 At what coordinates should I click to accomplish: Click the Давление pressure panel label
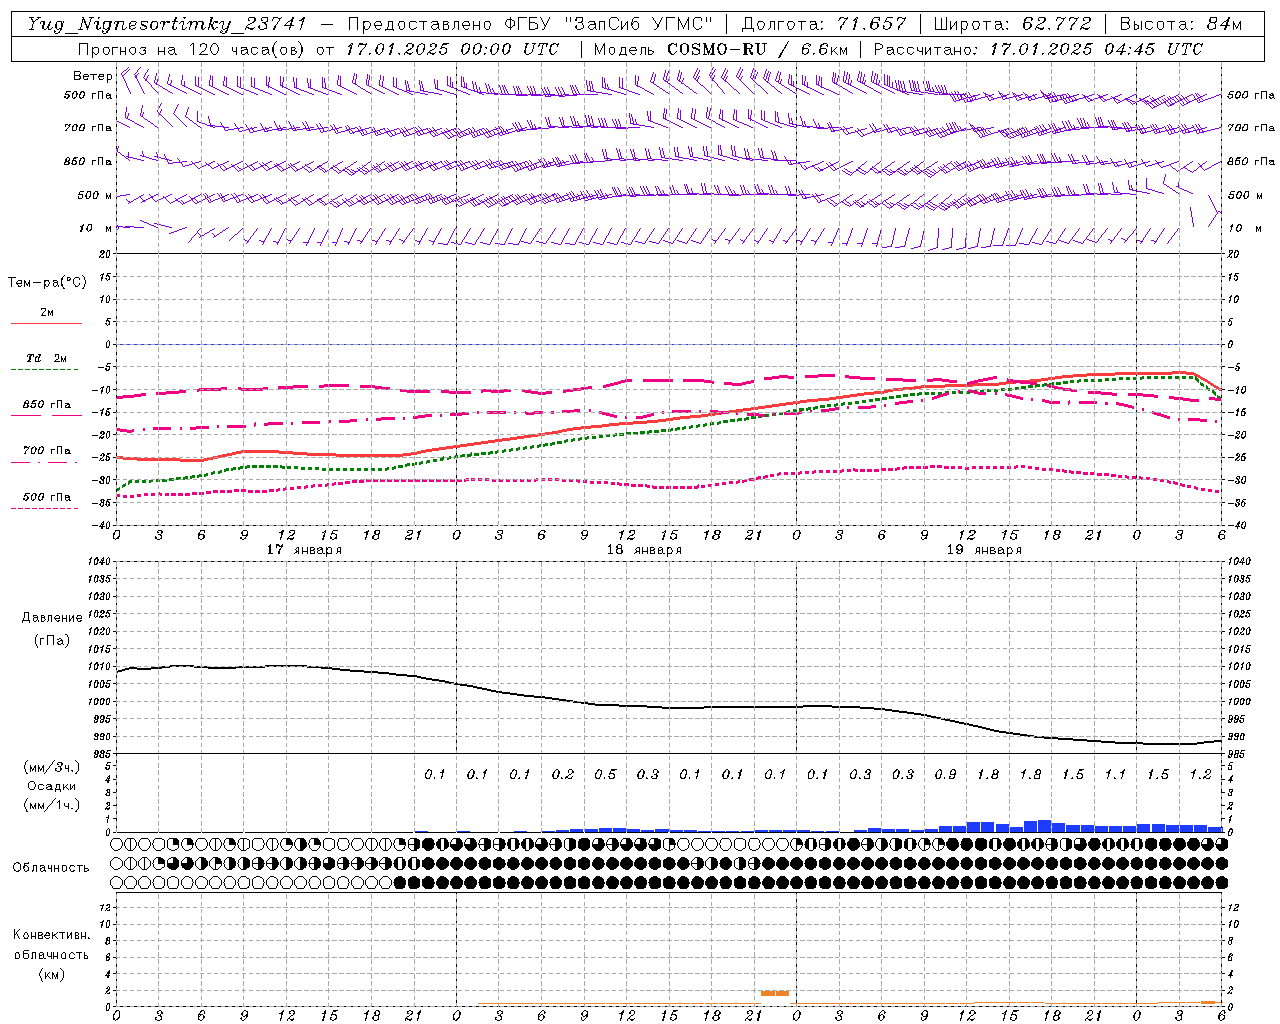coord(52,618)
